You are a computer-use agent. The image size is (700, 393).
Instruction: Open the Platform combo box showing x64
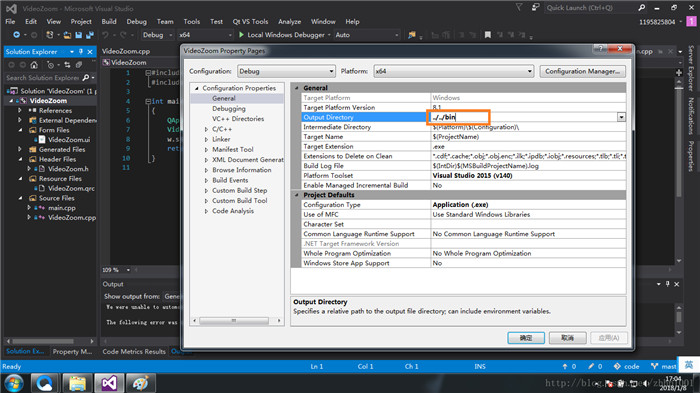[x=454, y=71]
